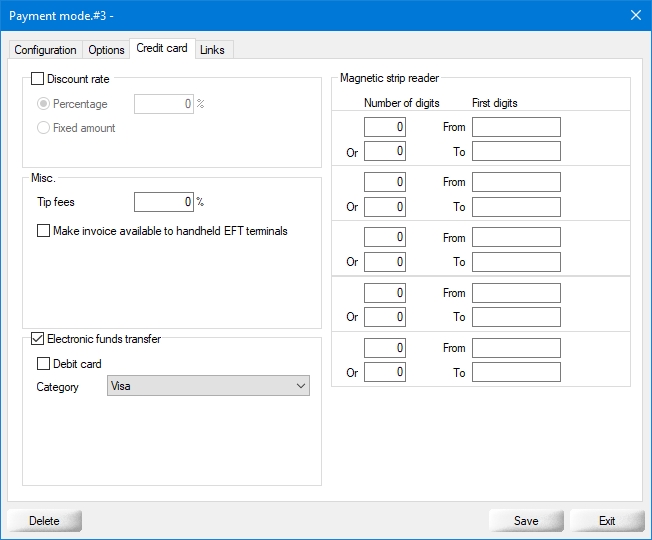
Task: Enable the Discount rate checkbox
Action: coord(38,79)
